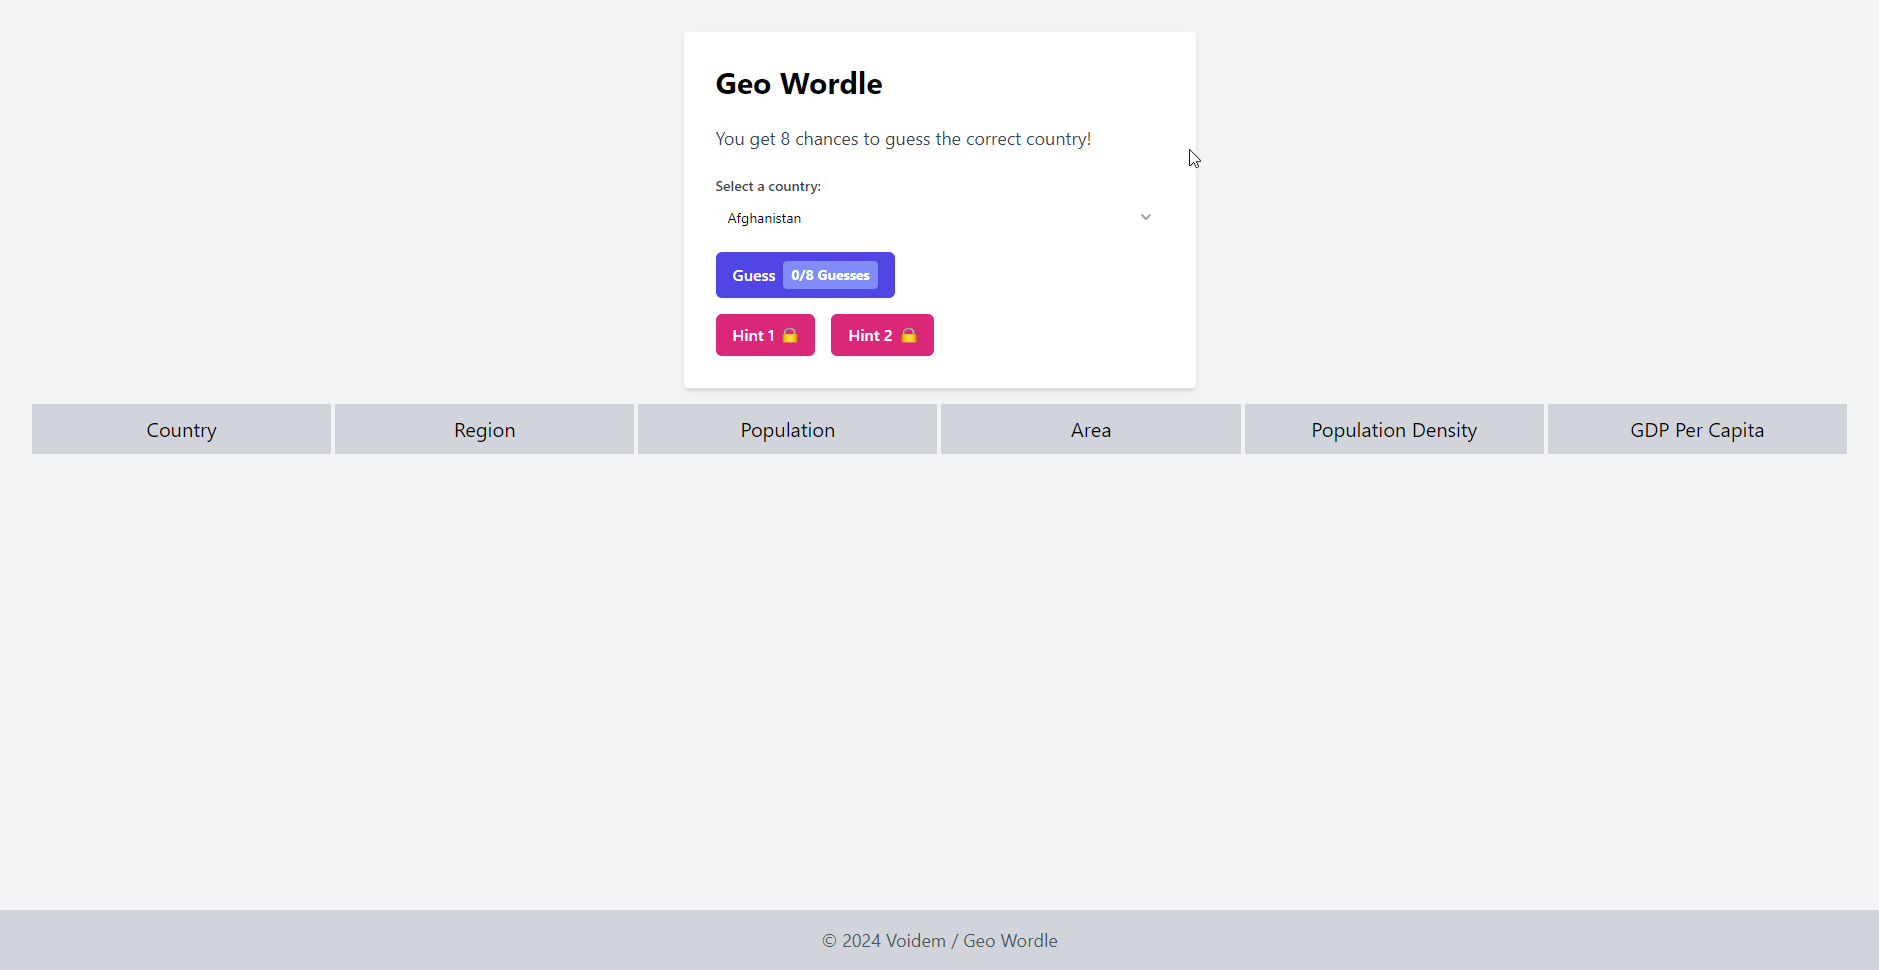
Task: Click the dropdown chevron beside Afghanistan
Action: (1145, 217)
